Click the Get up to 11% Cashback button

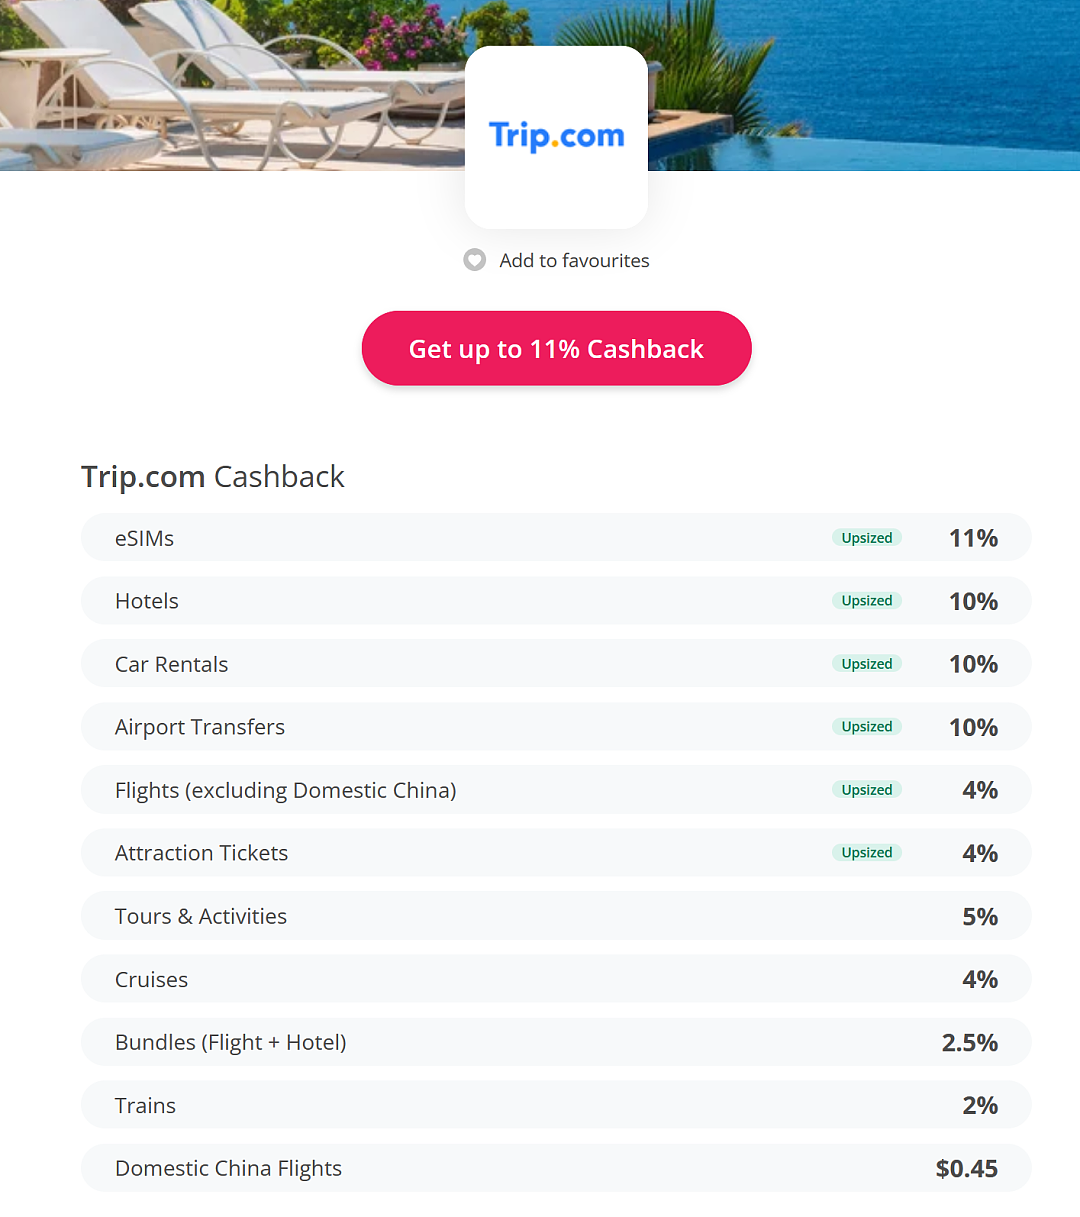[556, 348]
